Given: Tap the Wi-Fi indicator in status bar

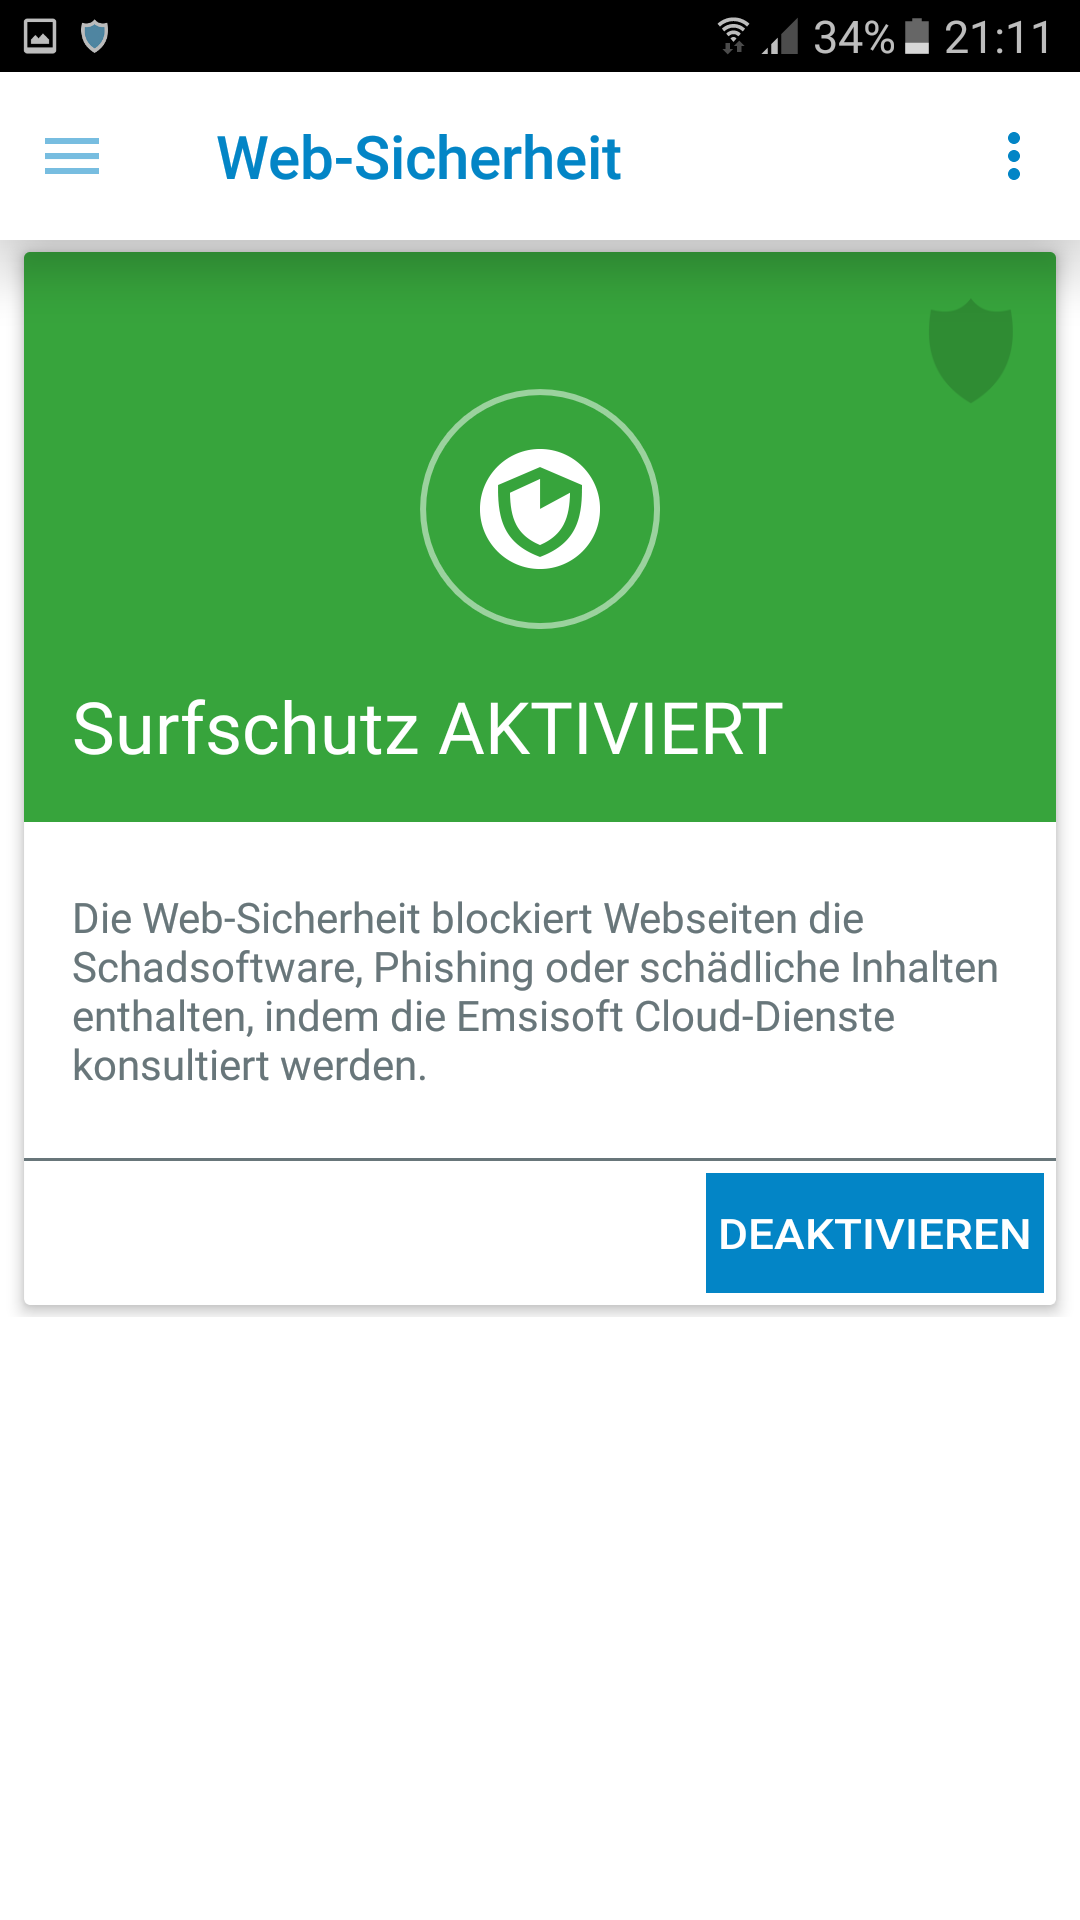Looking at the screenshot, I should [x=733, y=36].
